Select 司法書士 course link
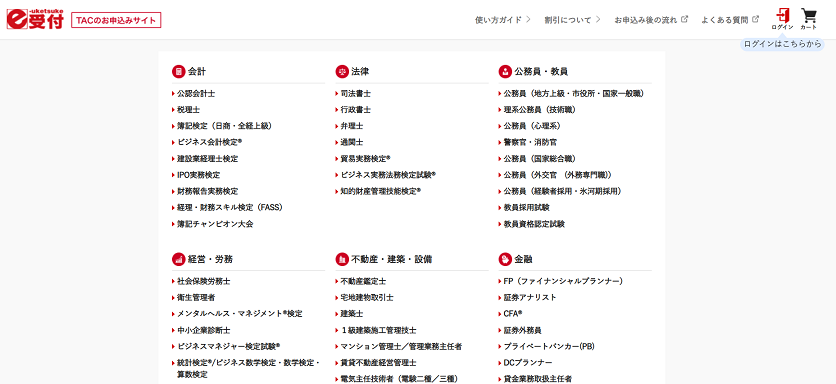 click(x=356, y=93)
